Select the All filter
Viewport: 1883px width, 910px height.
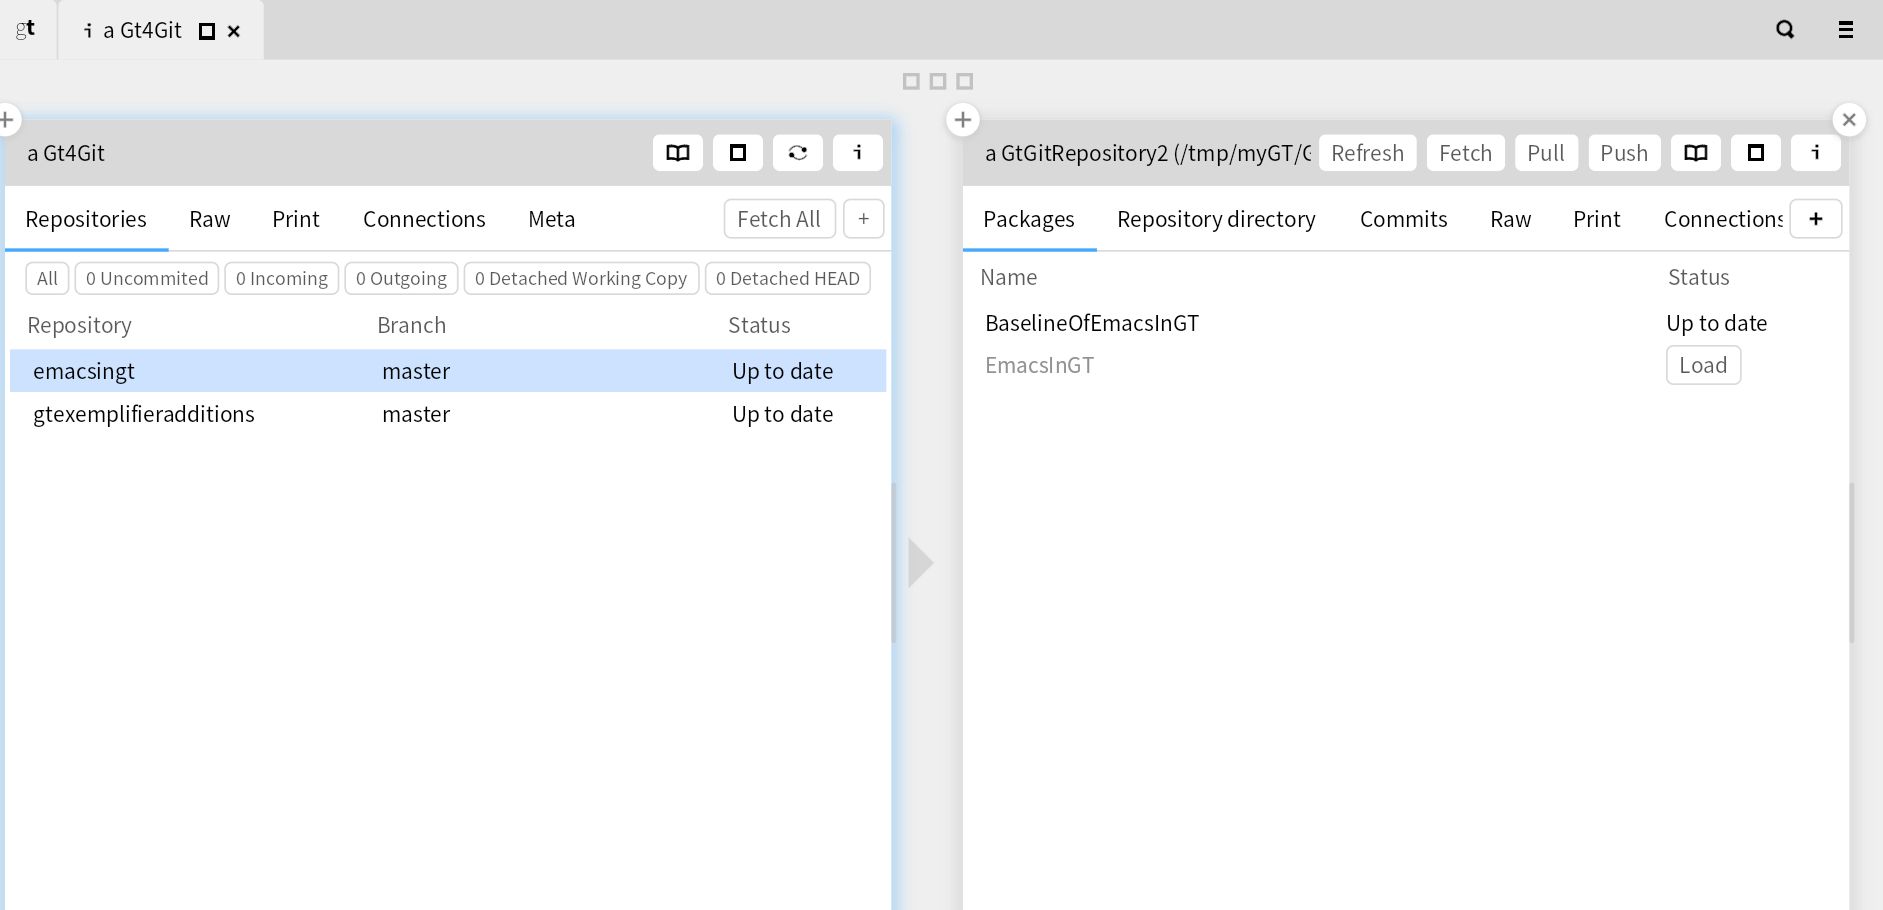tap(47, 278)
